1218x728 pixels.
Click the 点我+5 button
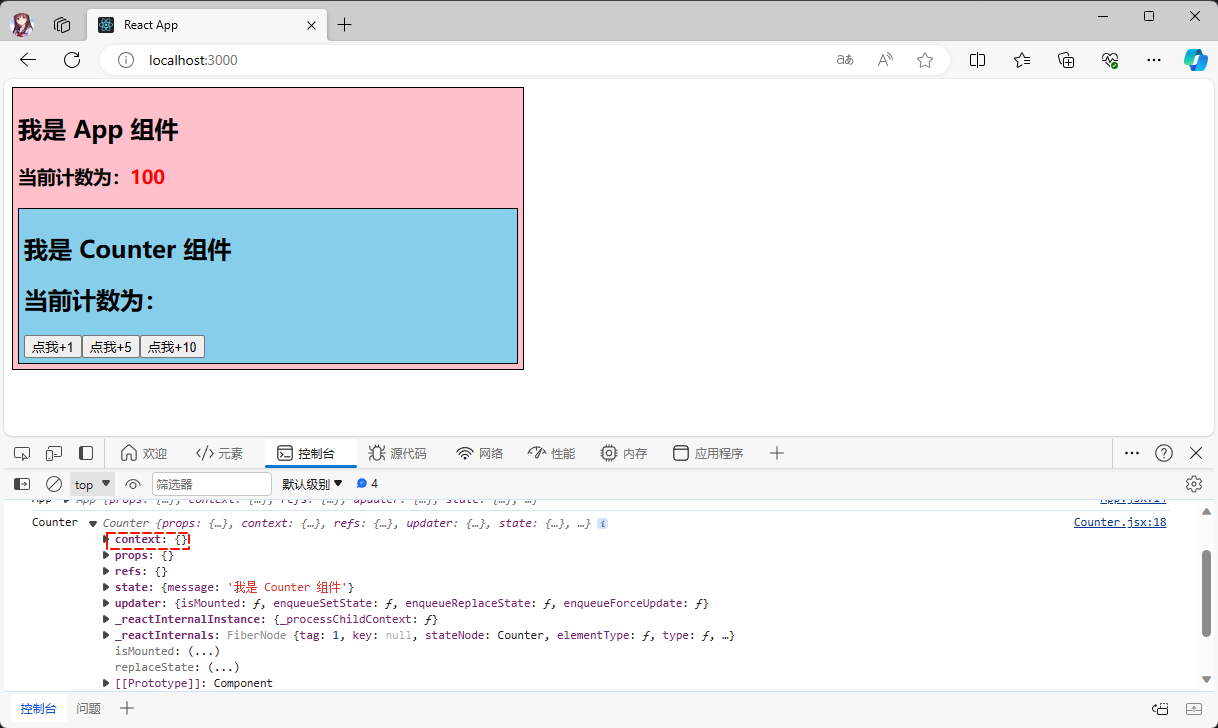[111, 347]
